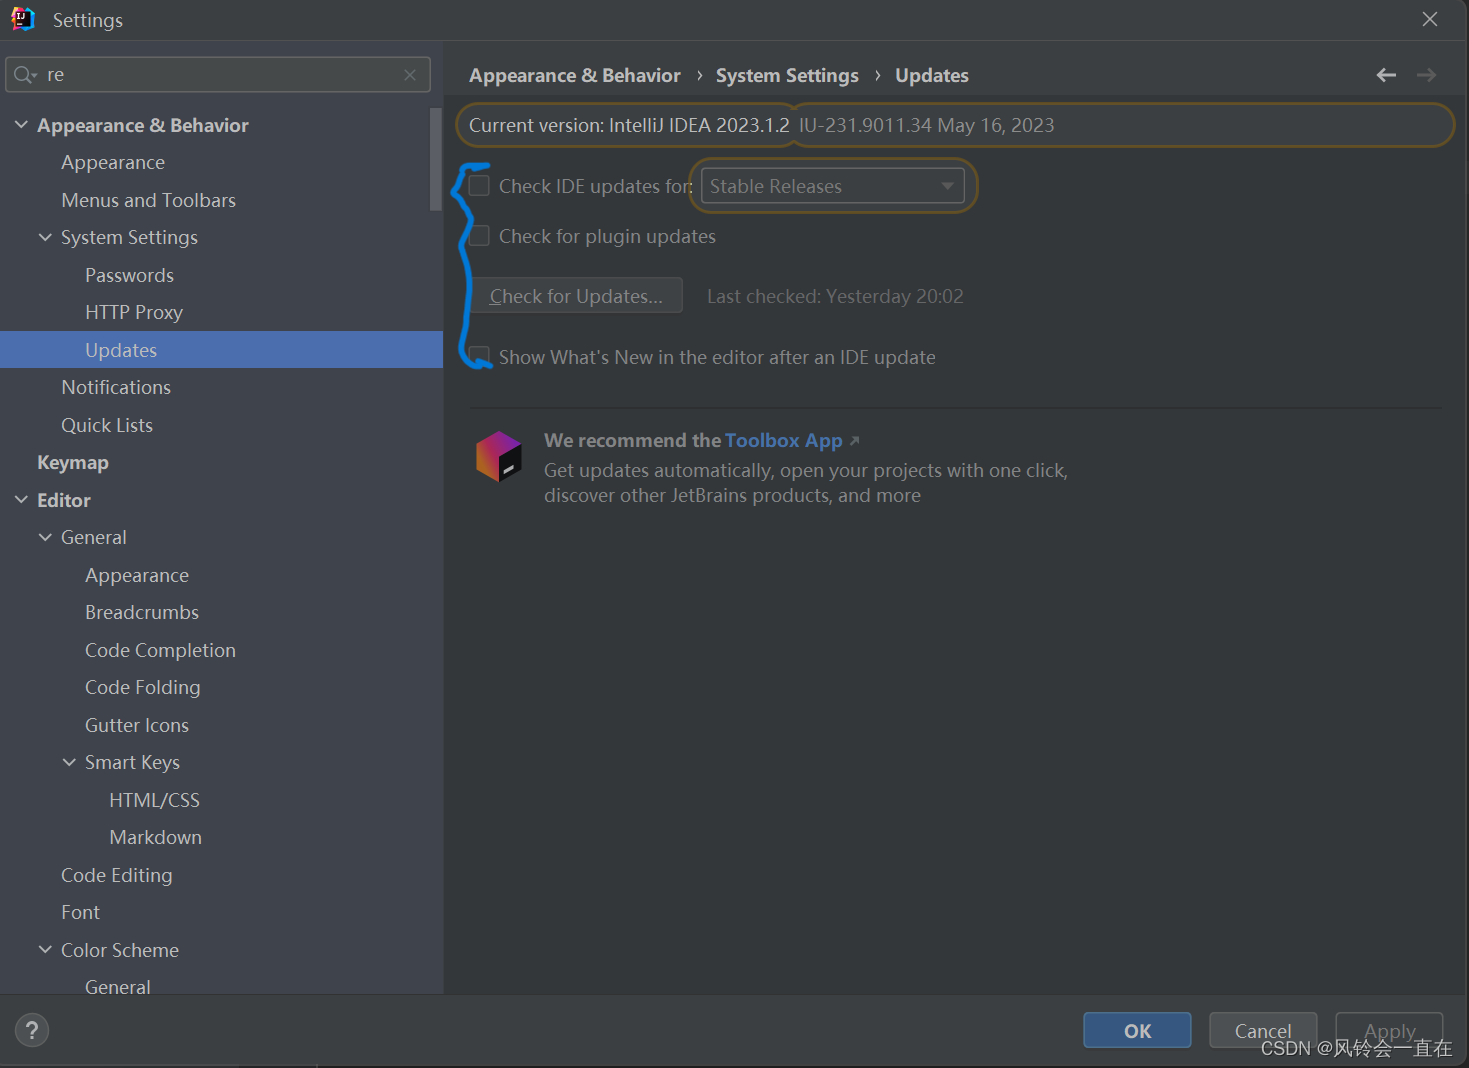Viewport: 1469px width, 1068px height.
Task: Collapse the Editor section chevron
Action: coord(21,500)
